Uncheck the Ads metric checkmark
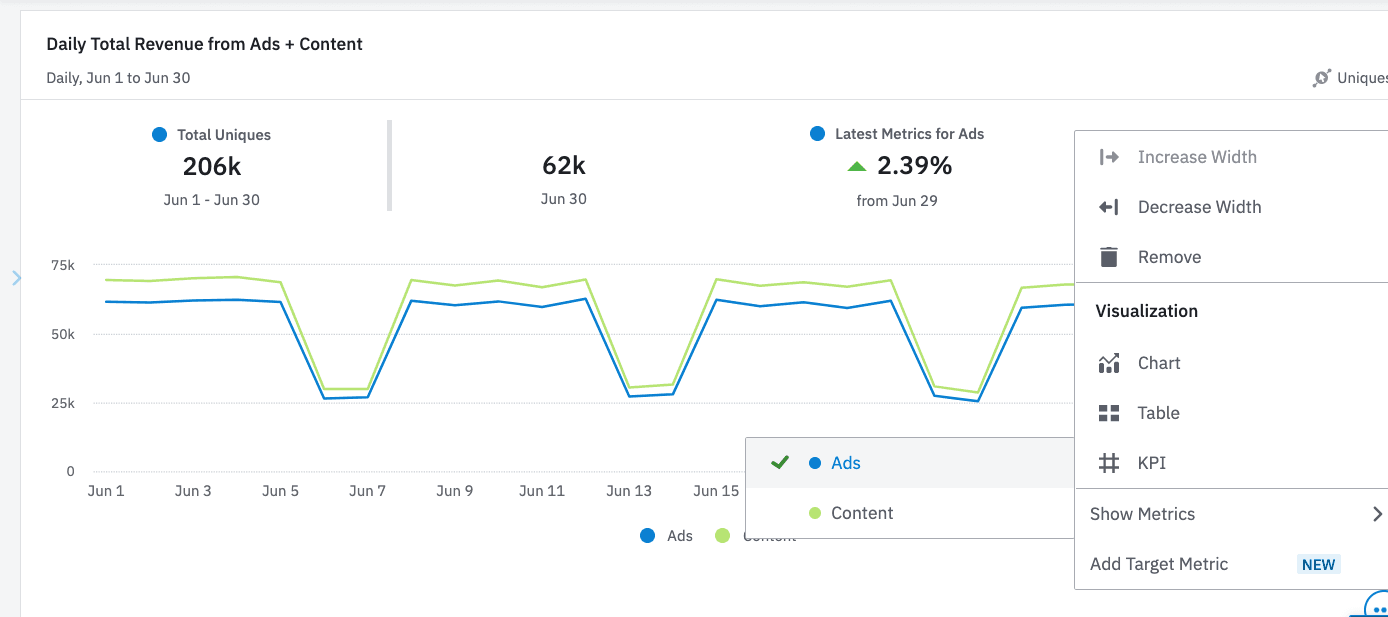Viewport: 1388px width, 617px height. [780, 462]
